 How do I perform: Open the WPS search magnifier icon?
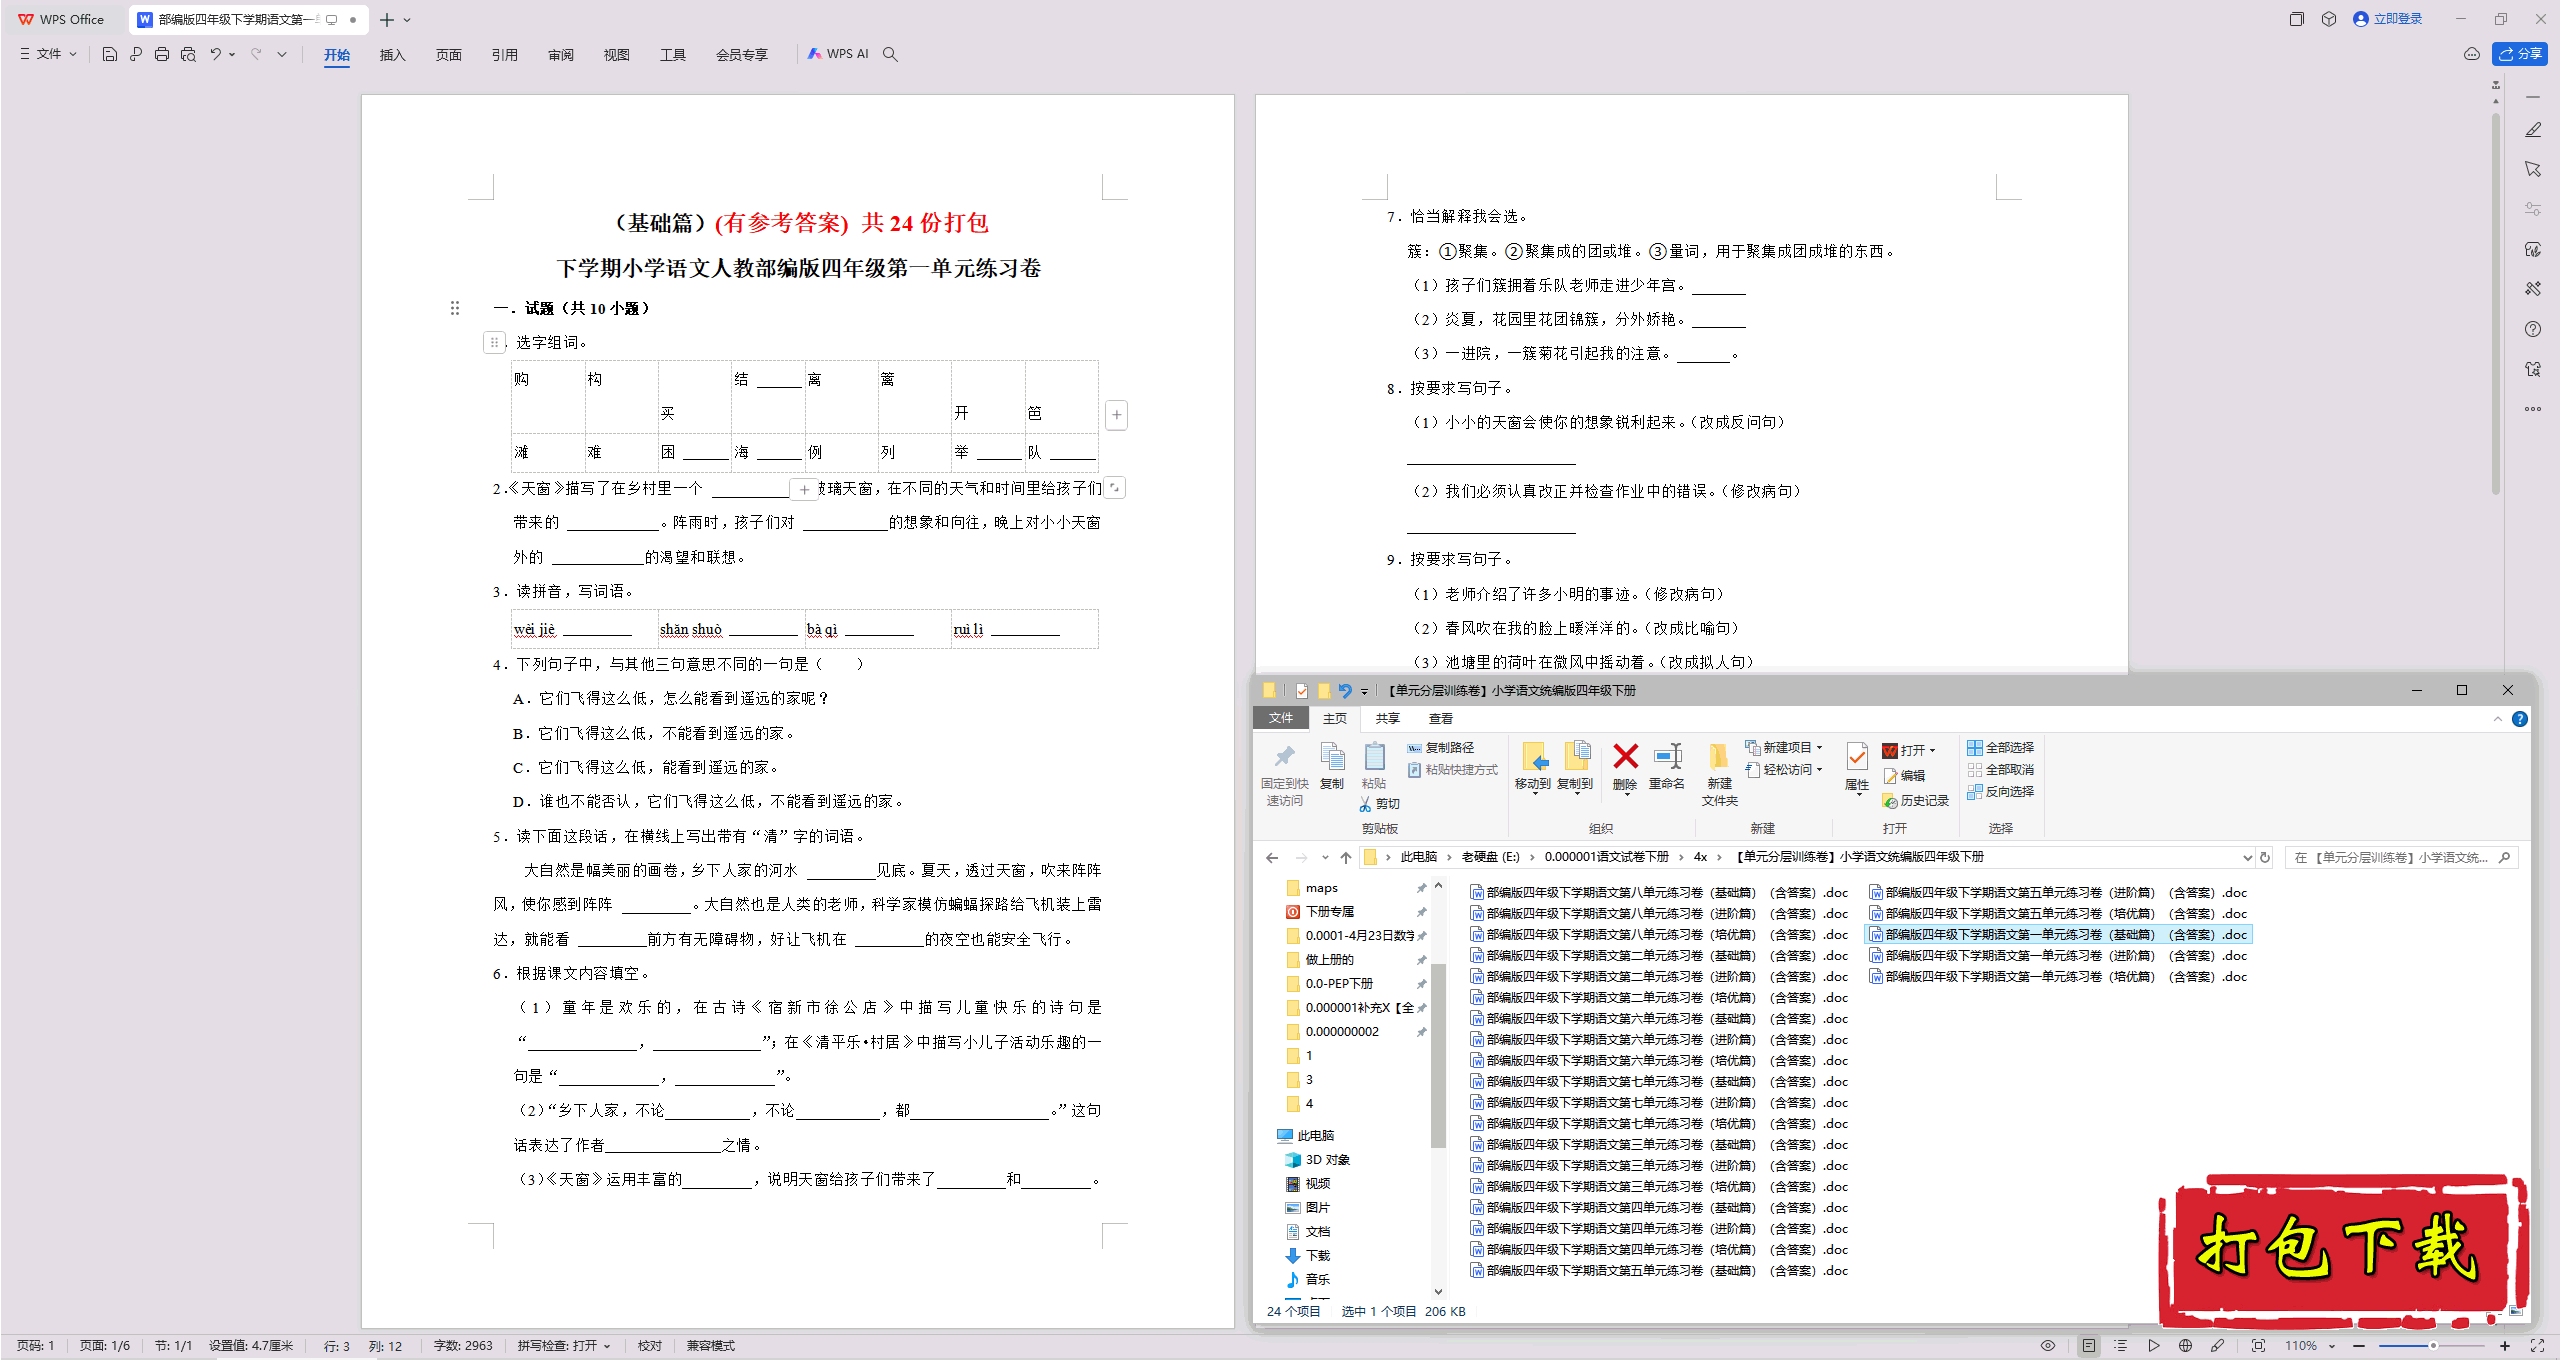(890, 54)
